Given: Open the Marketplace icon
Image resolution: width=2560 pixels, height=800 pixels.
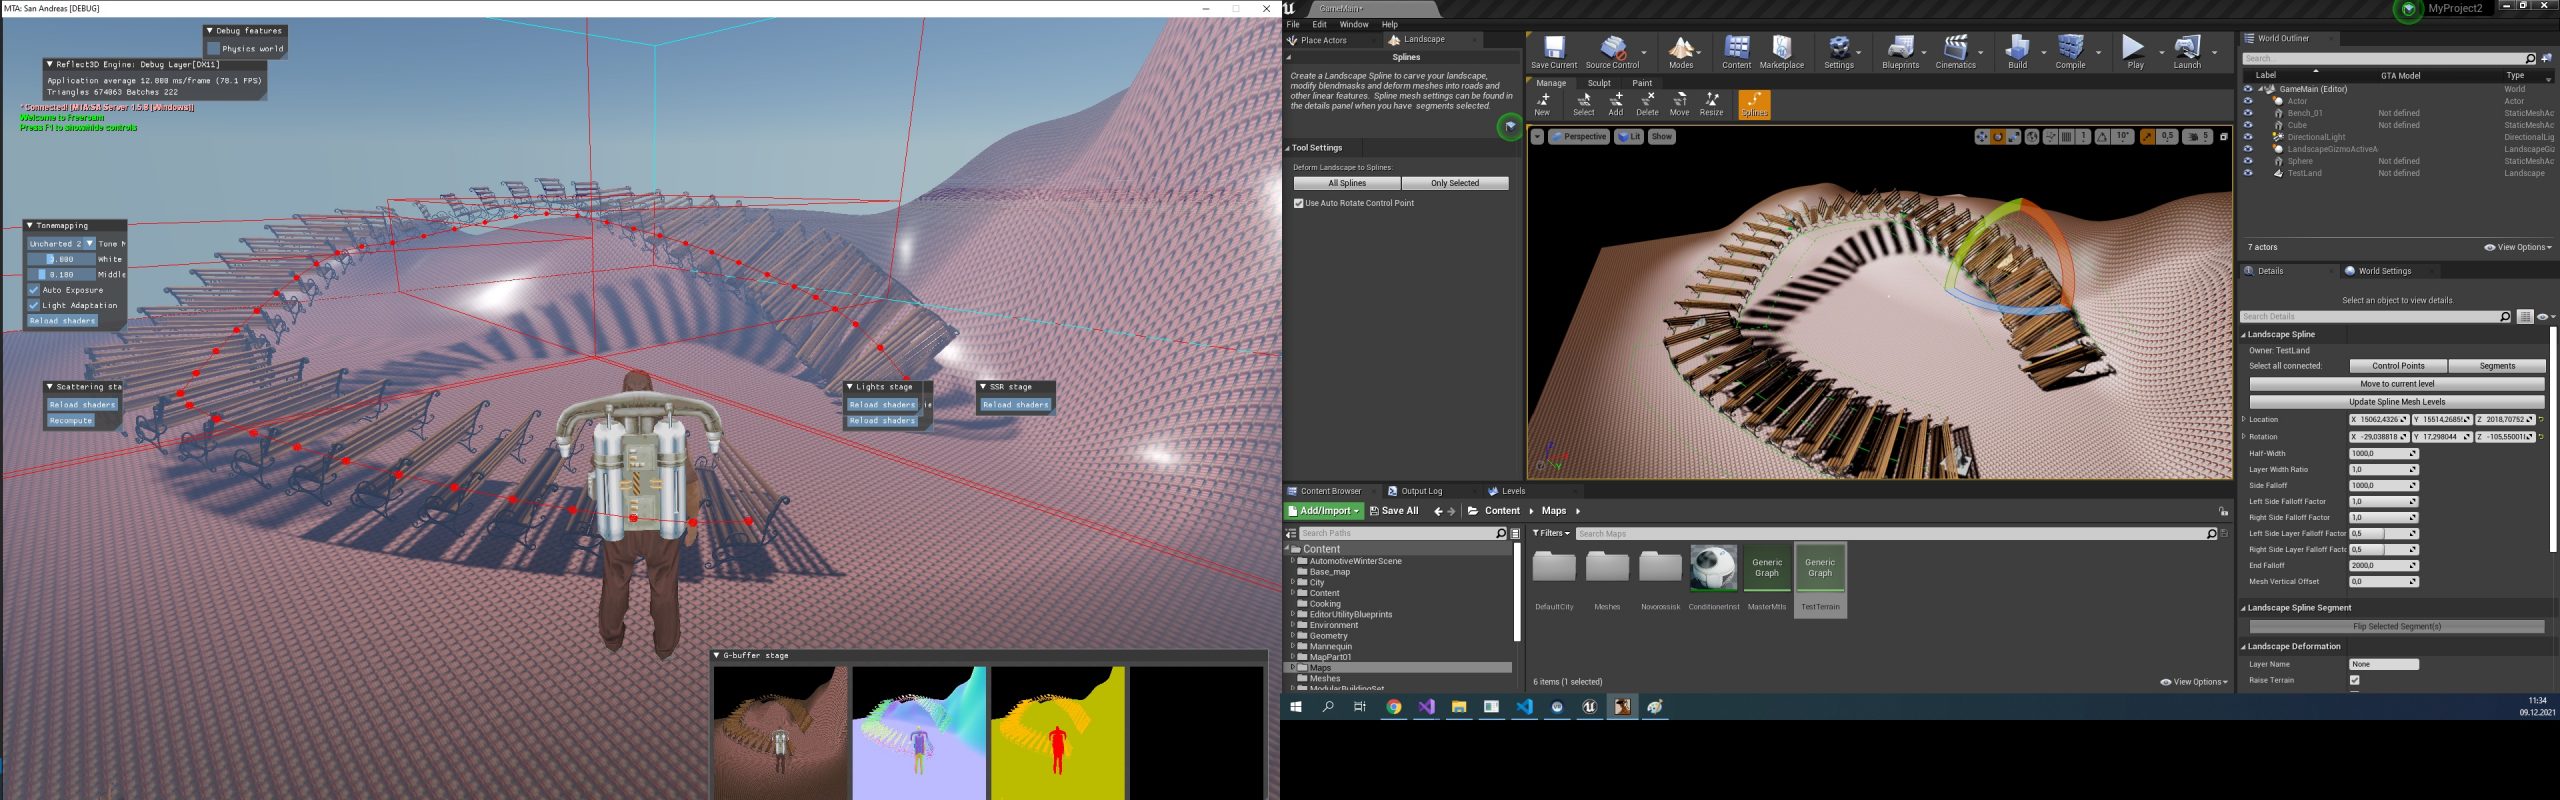Looking at the screenshot, I should [x=1781, y=50].
